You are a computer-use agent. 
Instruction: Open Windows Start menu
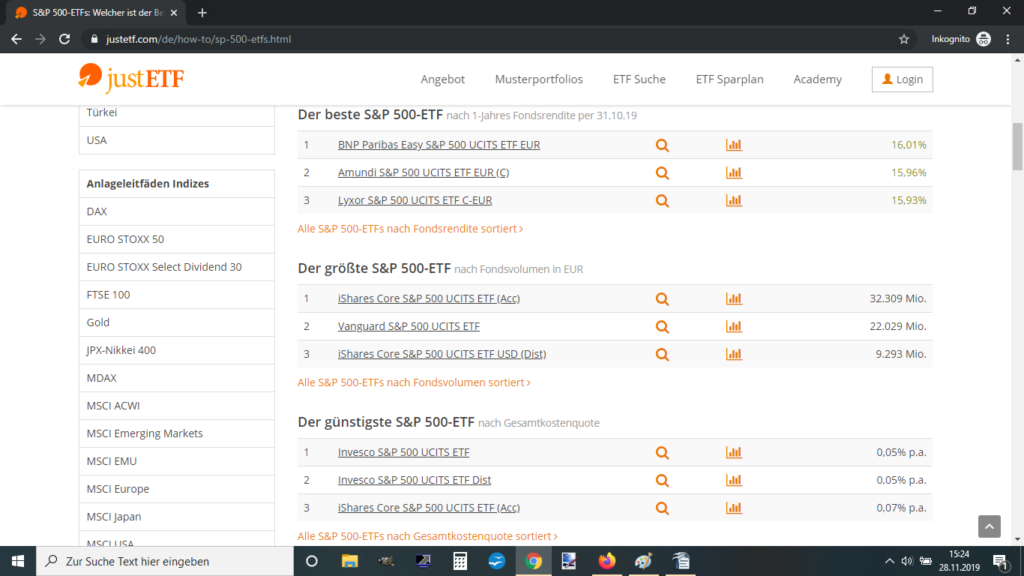[x=18, y=561]
